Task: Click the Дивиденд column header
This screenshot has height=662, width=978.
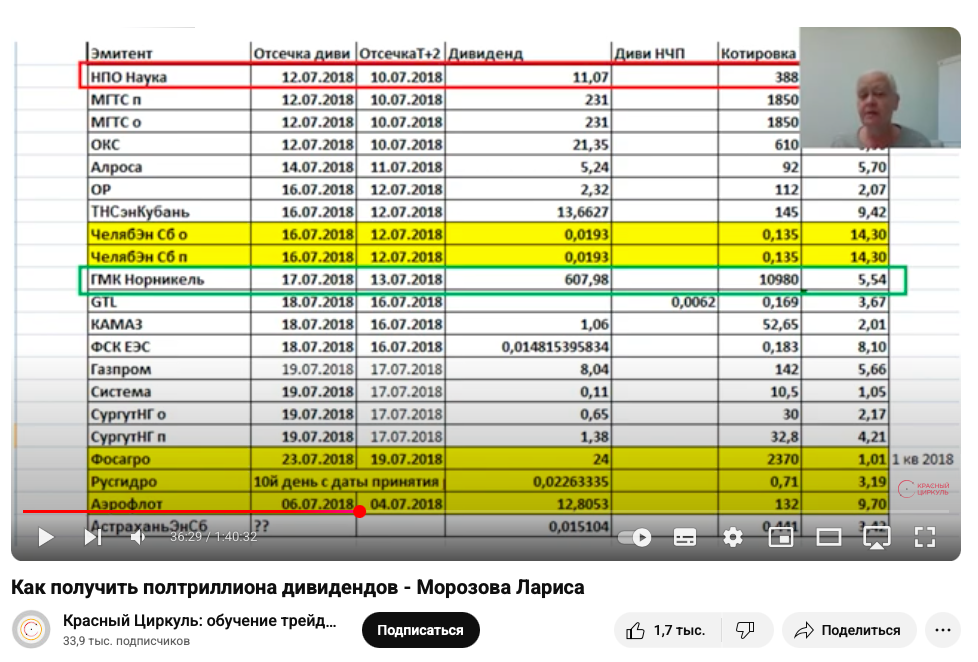Action: pos(485,54)
